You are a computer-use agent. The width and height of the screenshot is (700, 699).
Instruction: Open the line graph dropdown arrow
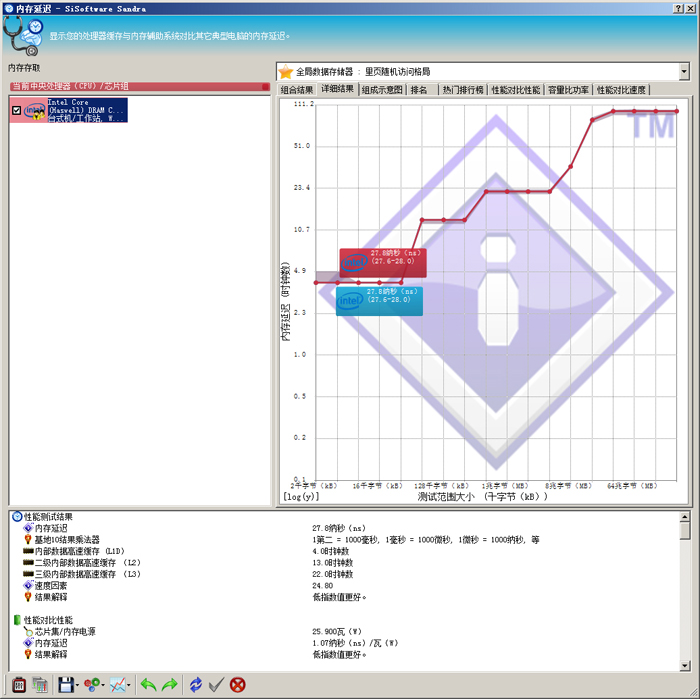(129, 685)
